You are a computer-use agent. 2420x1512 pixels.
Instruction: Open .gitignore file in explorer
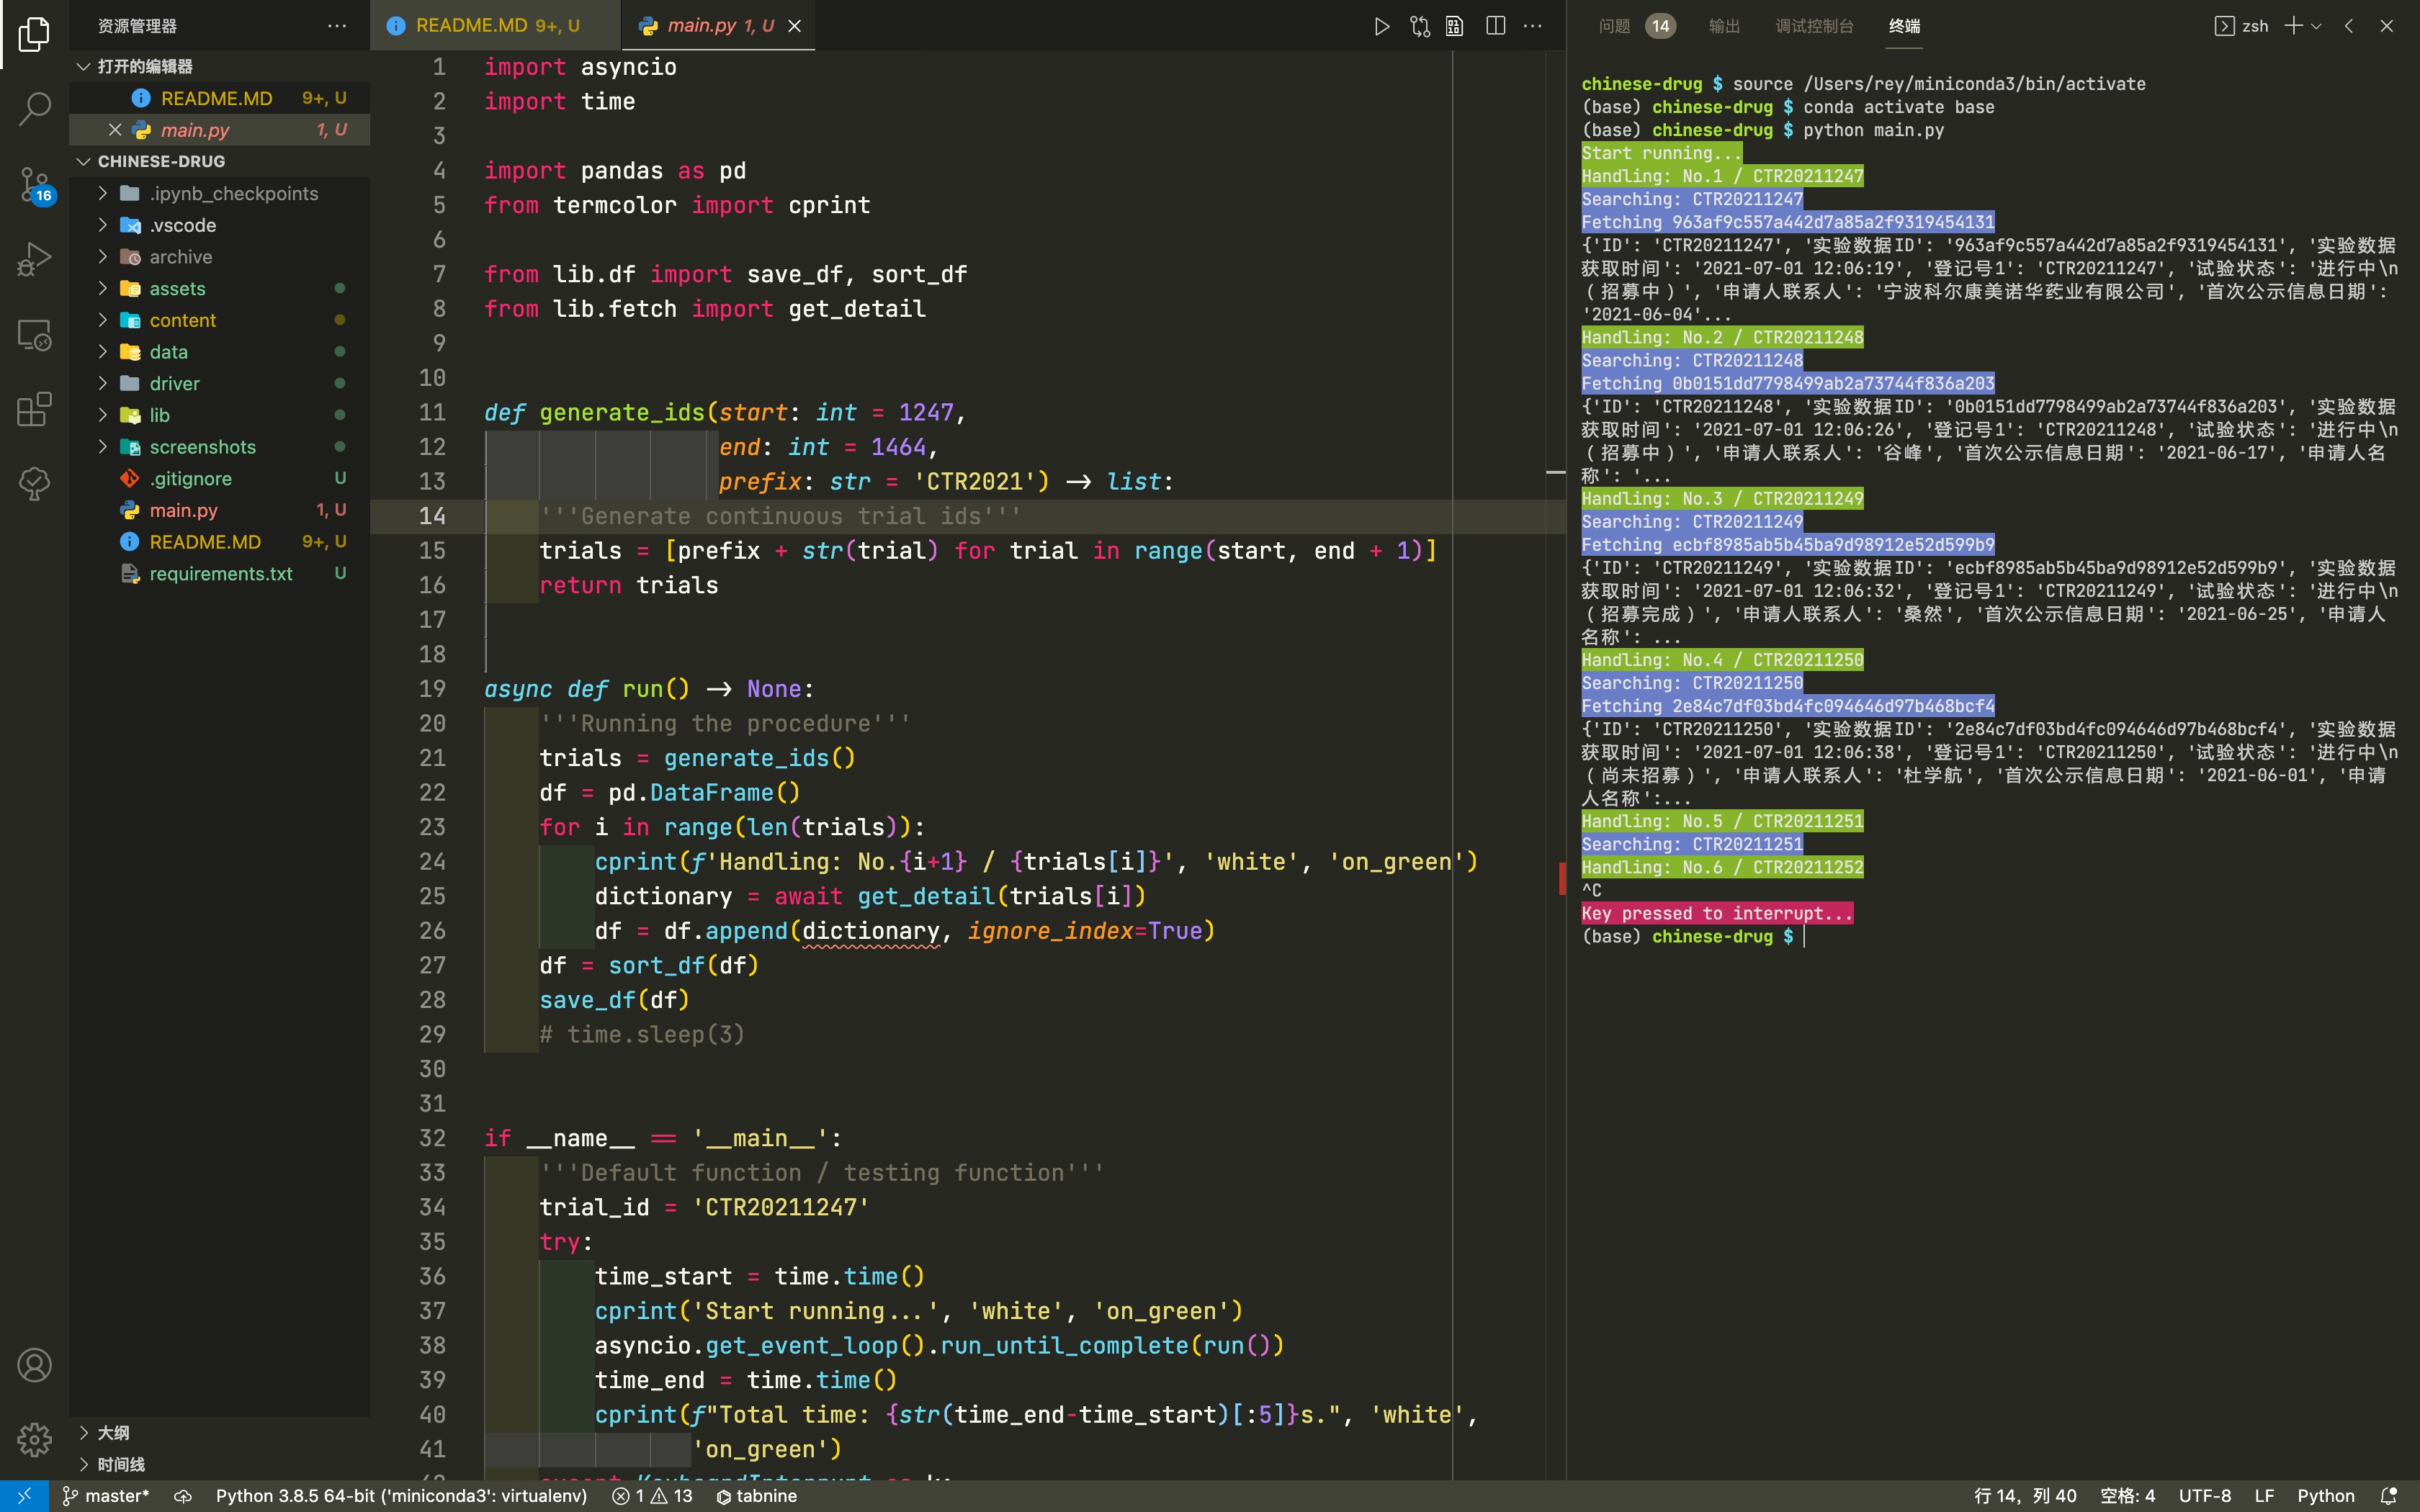tap(220, 478)
